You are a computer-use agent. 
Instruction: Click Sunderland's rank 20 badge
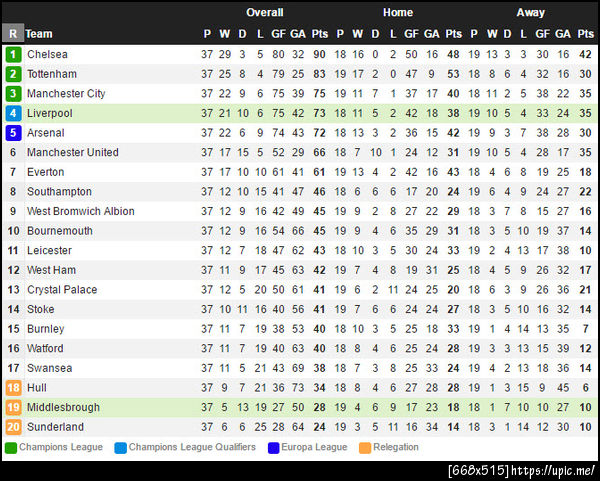(13, 427)
